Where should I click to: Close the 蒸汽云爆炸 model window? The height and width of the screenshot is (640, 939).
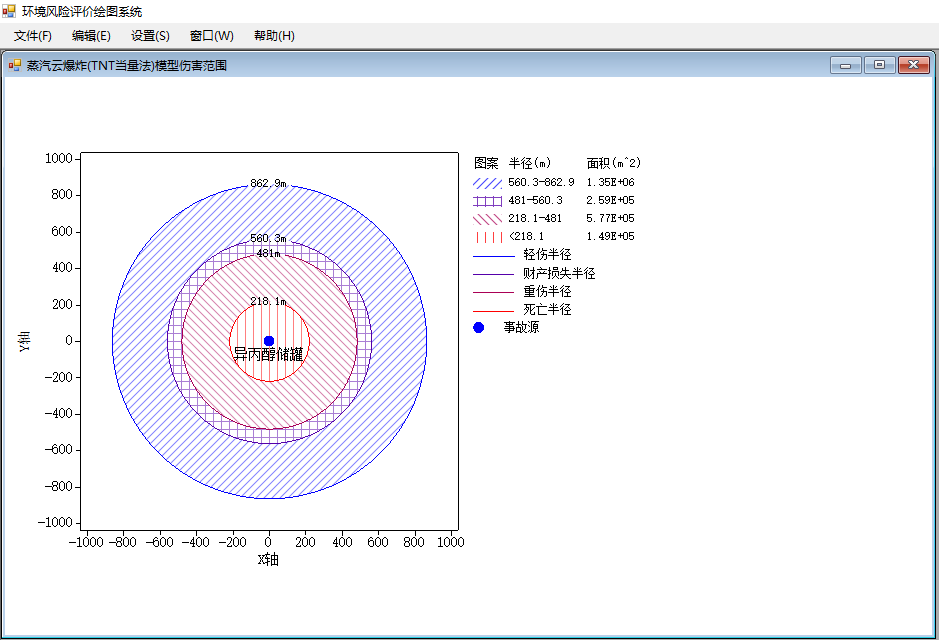tap(914, 65)
